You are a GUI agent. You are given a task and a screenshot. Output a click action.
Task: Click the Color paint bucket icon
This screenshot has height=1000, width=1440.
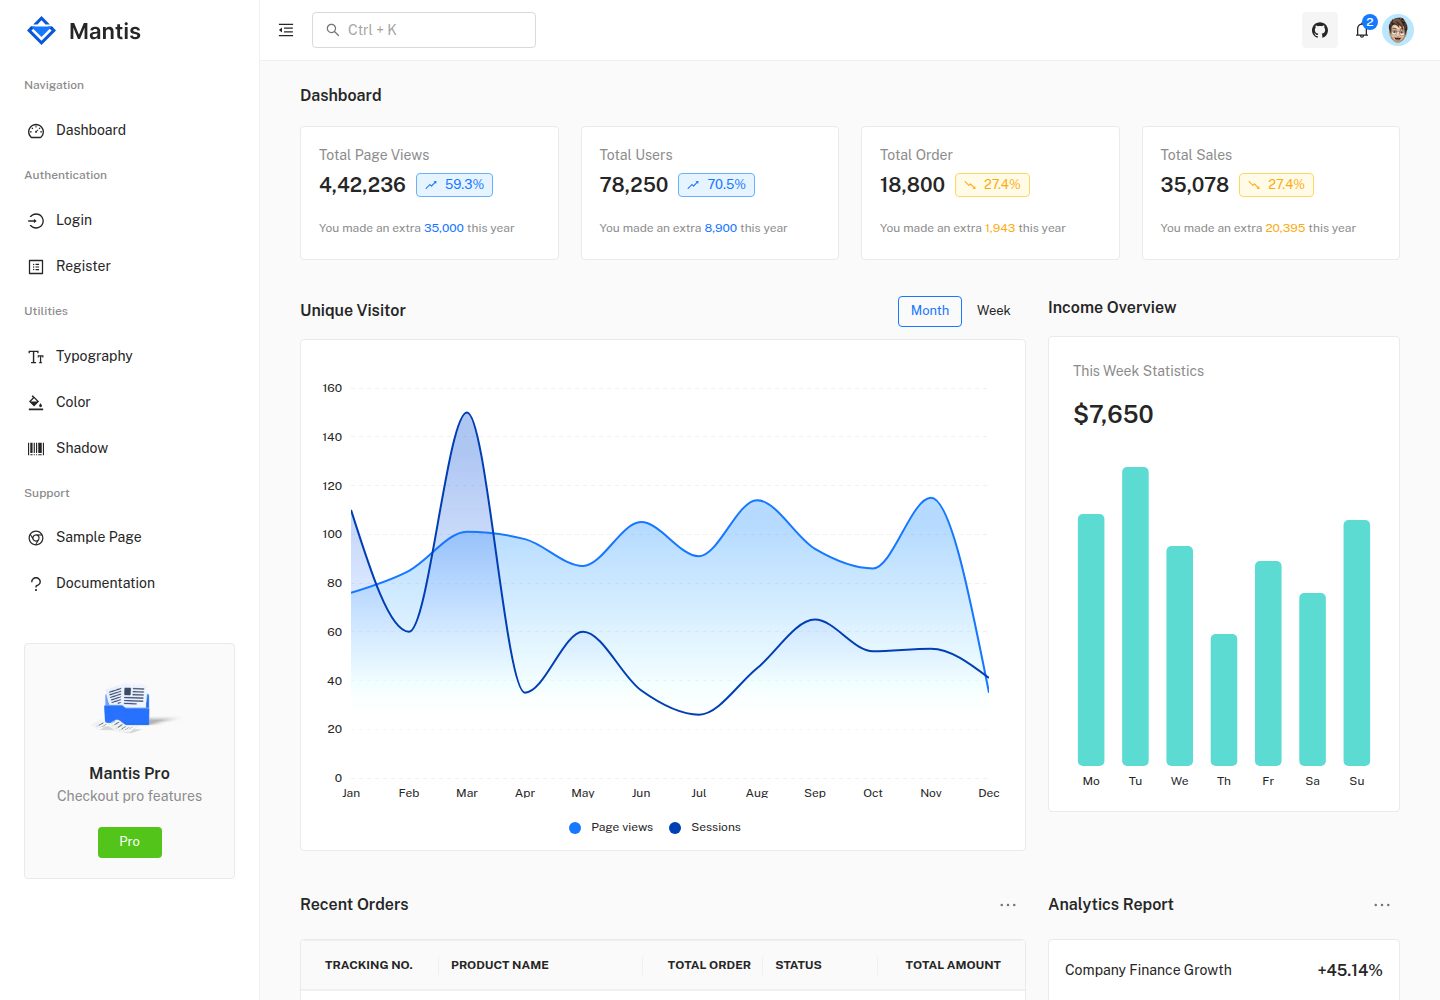(36, 403)
